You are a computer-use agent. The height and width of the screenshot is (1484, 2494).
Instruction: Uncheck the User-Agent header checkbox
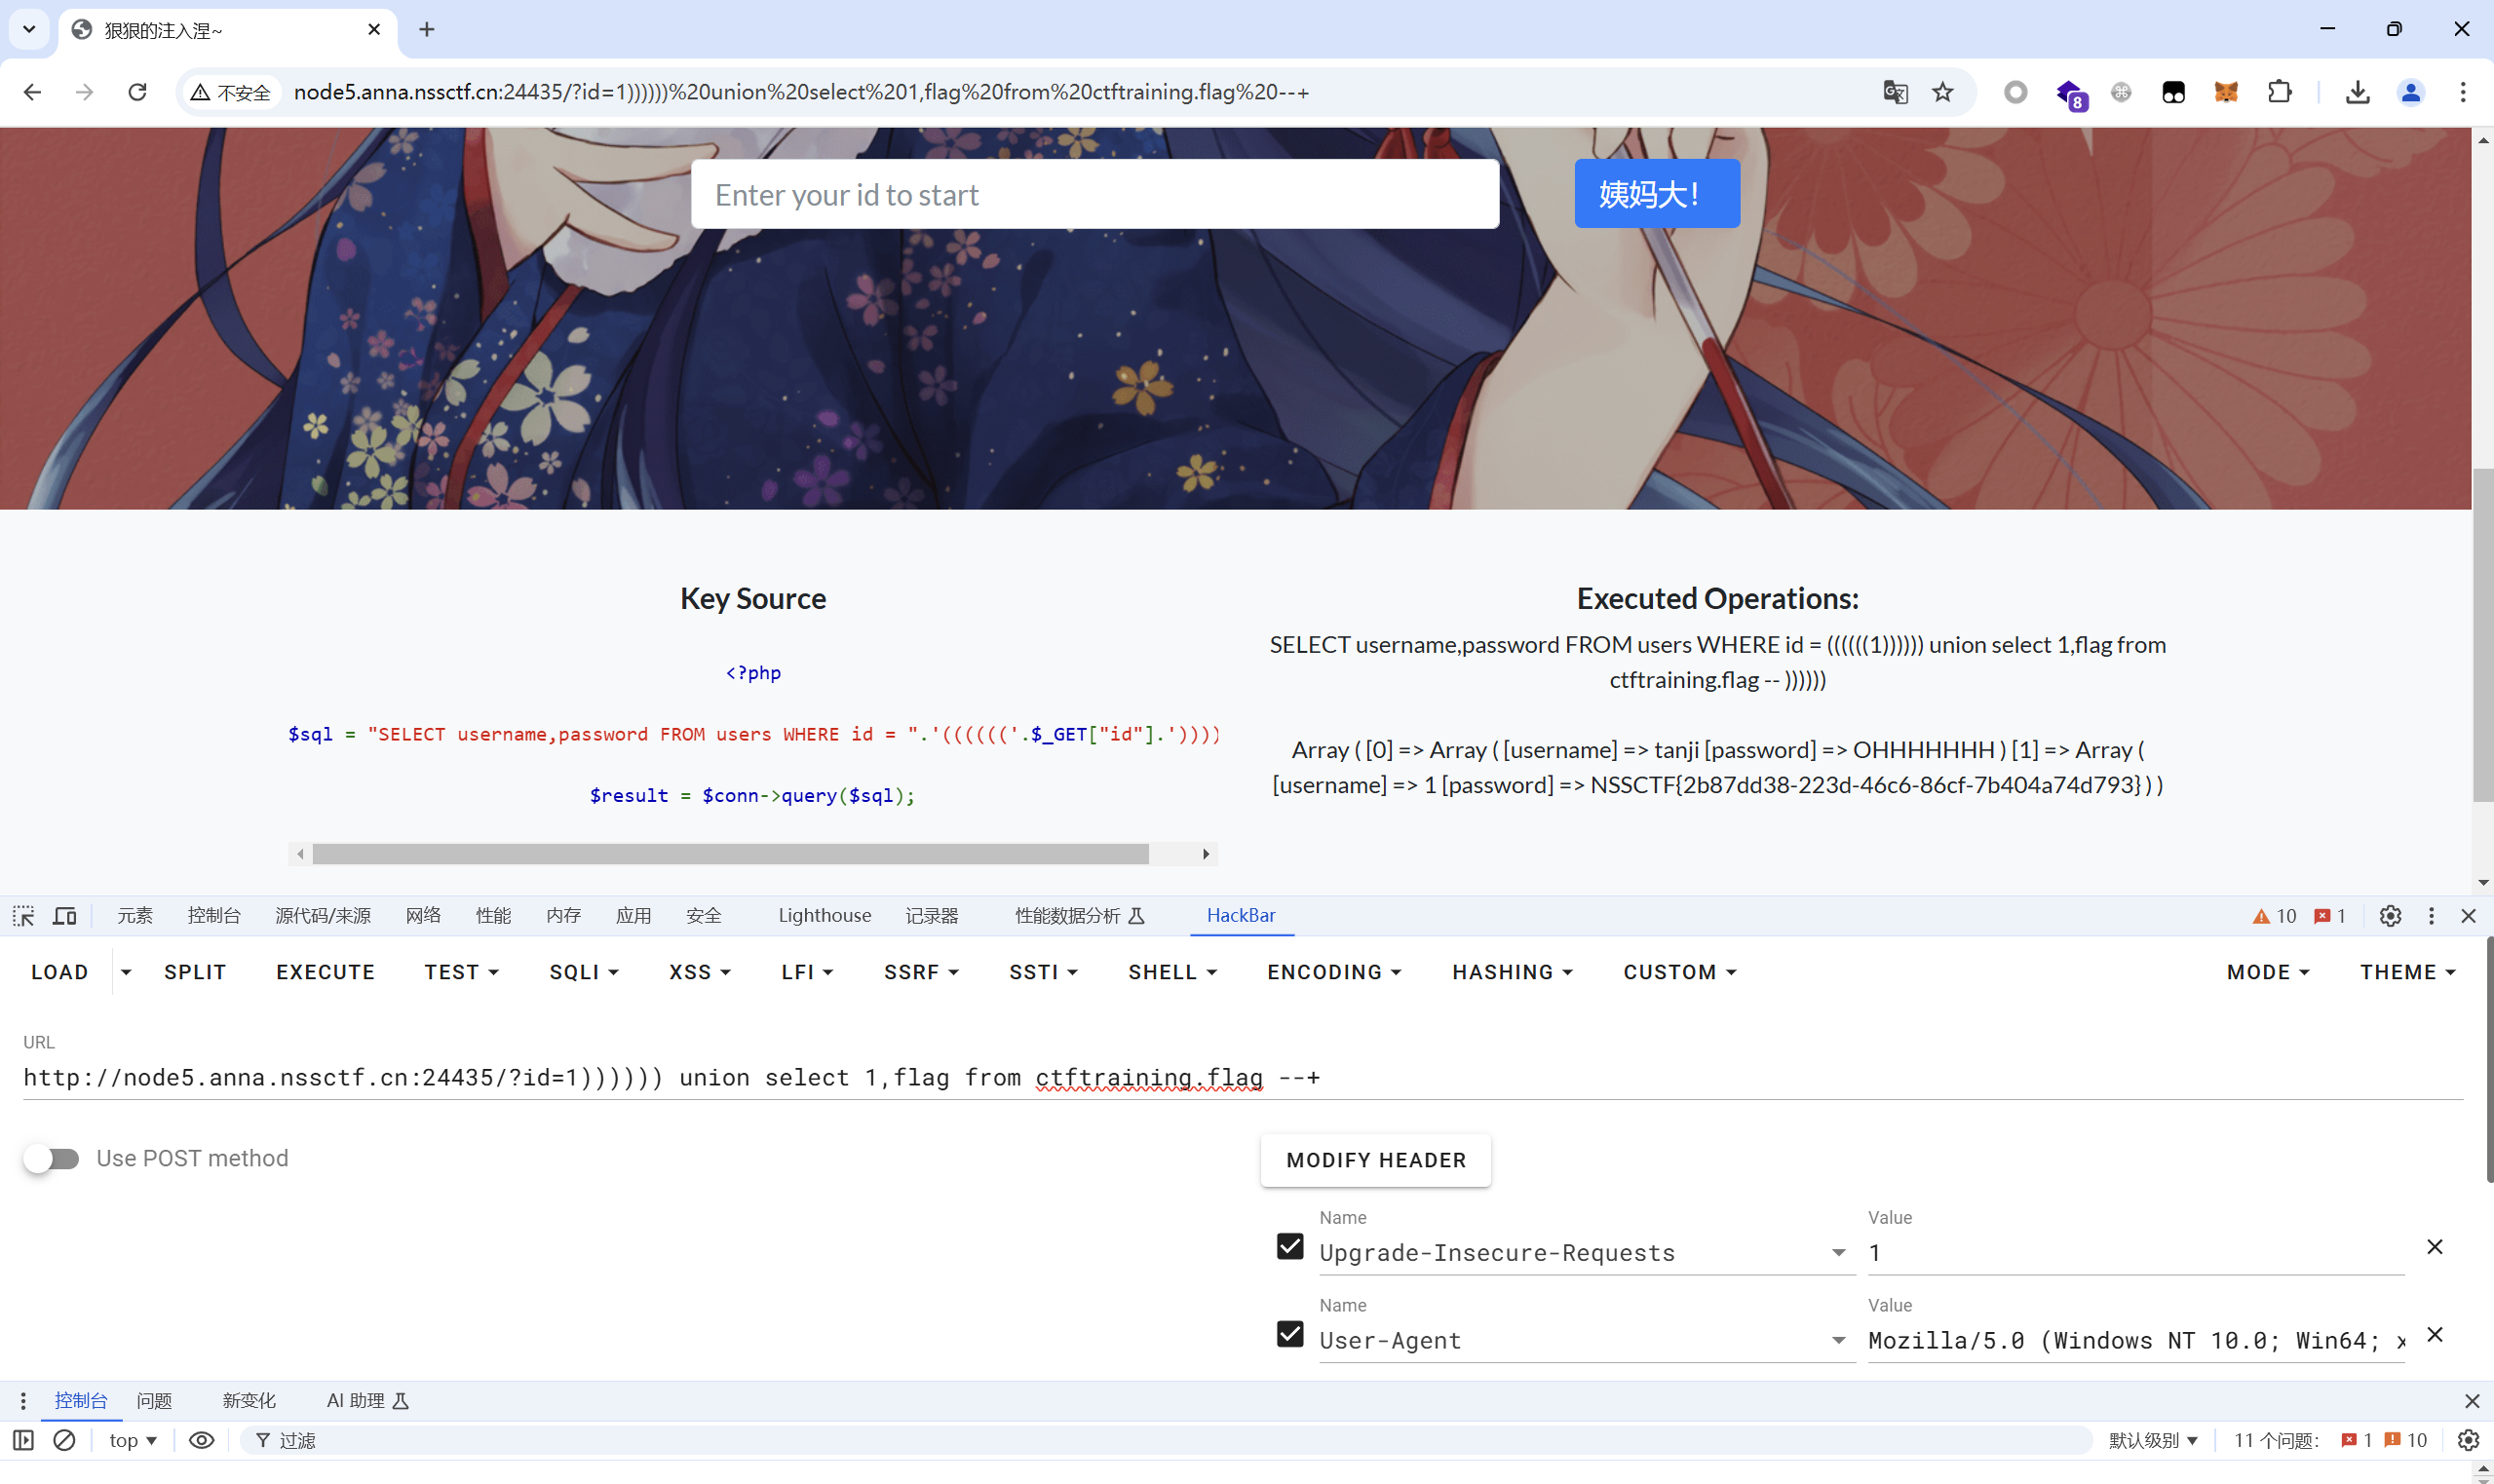1290,1334
